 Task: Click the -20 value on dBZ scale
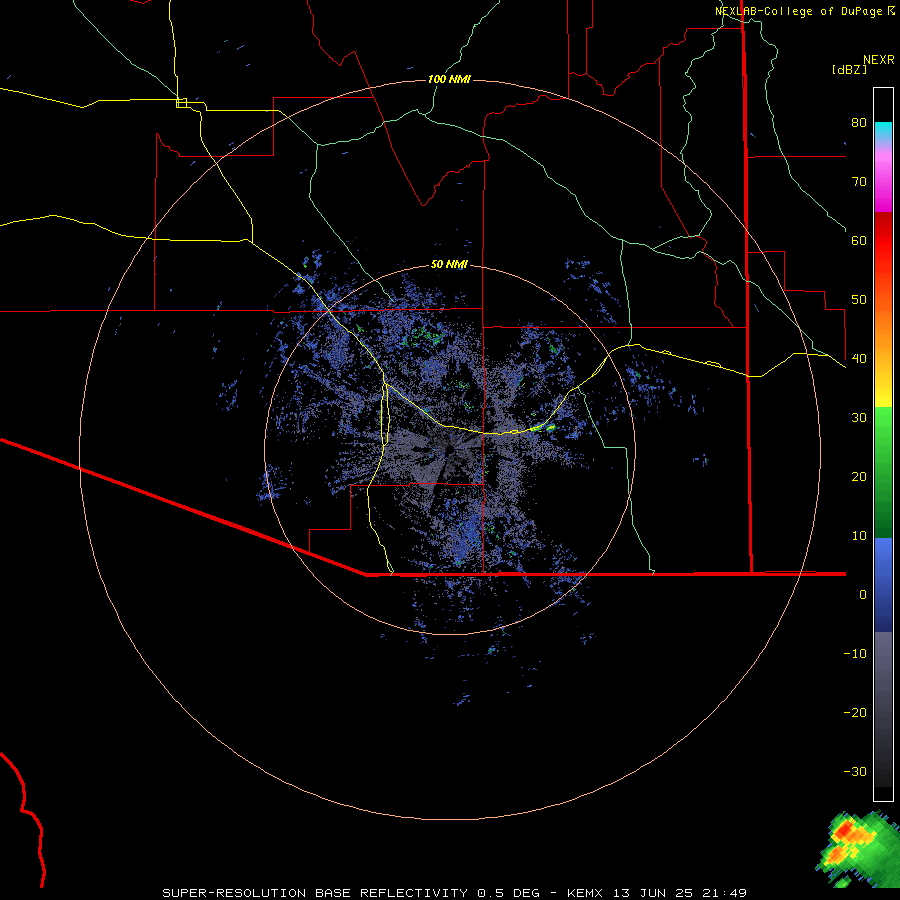[x=855, y=712]
